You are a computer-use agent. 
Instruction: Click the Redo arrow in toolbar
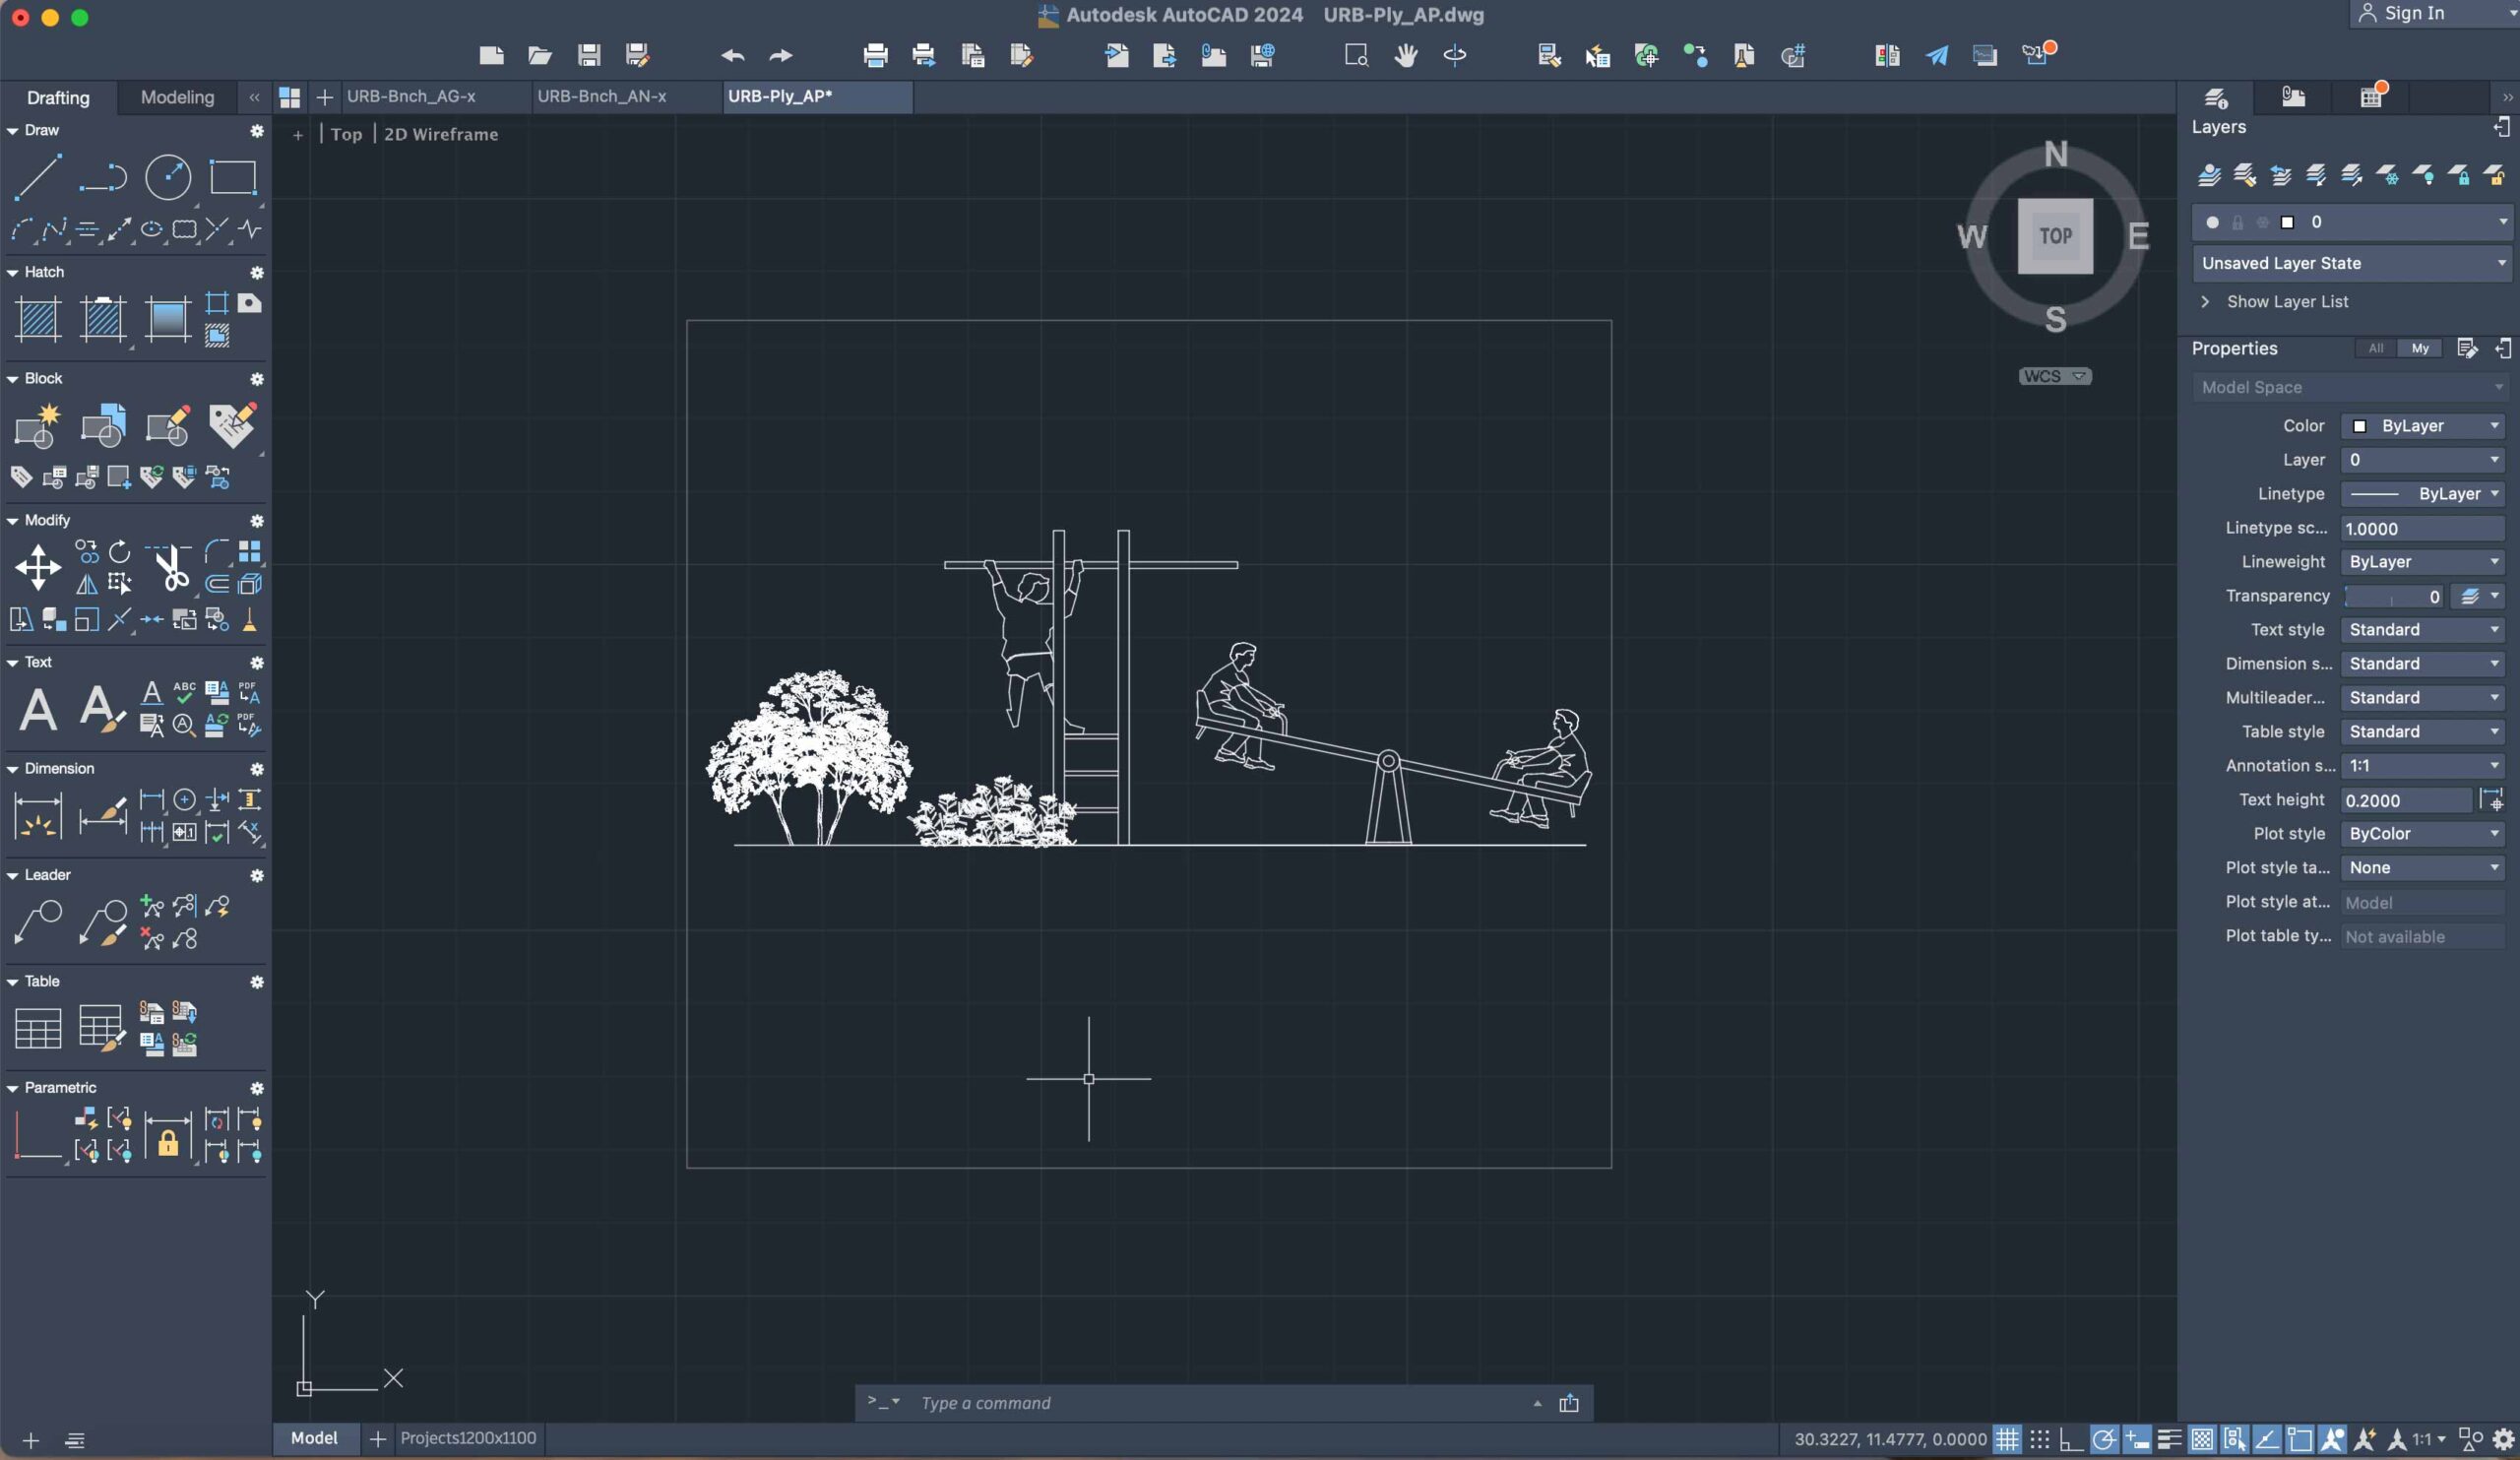point(780,56)
